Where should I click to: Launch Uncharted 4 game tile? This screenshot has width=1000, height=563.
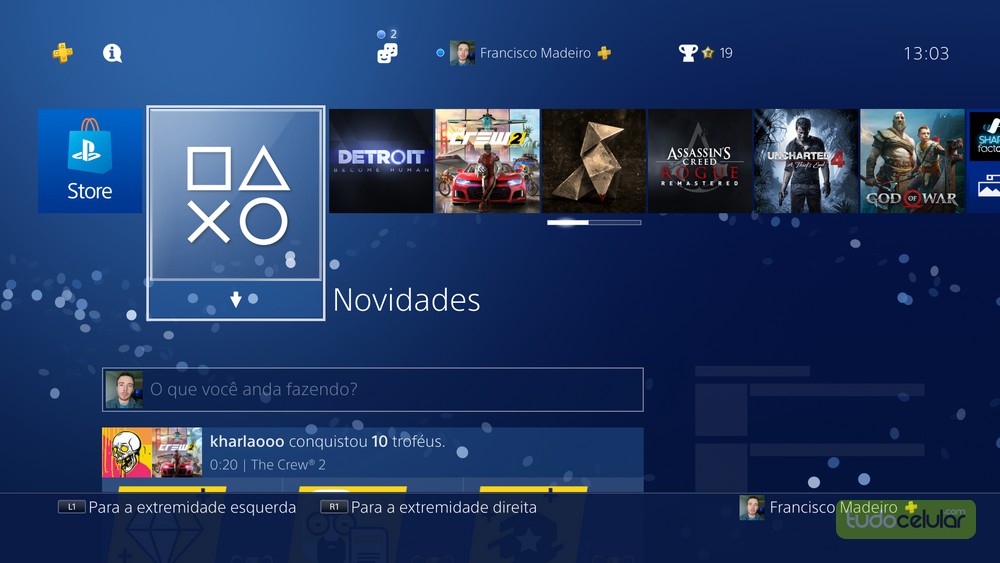click(x=806, y=161)
